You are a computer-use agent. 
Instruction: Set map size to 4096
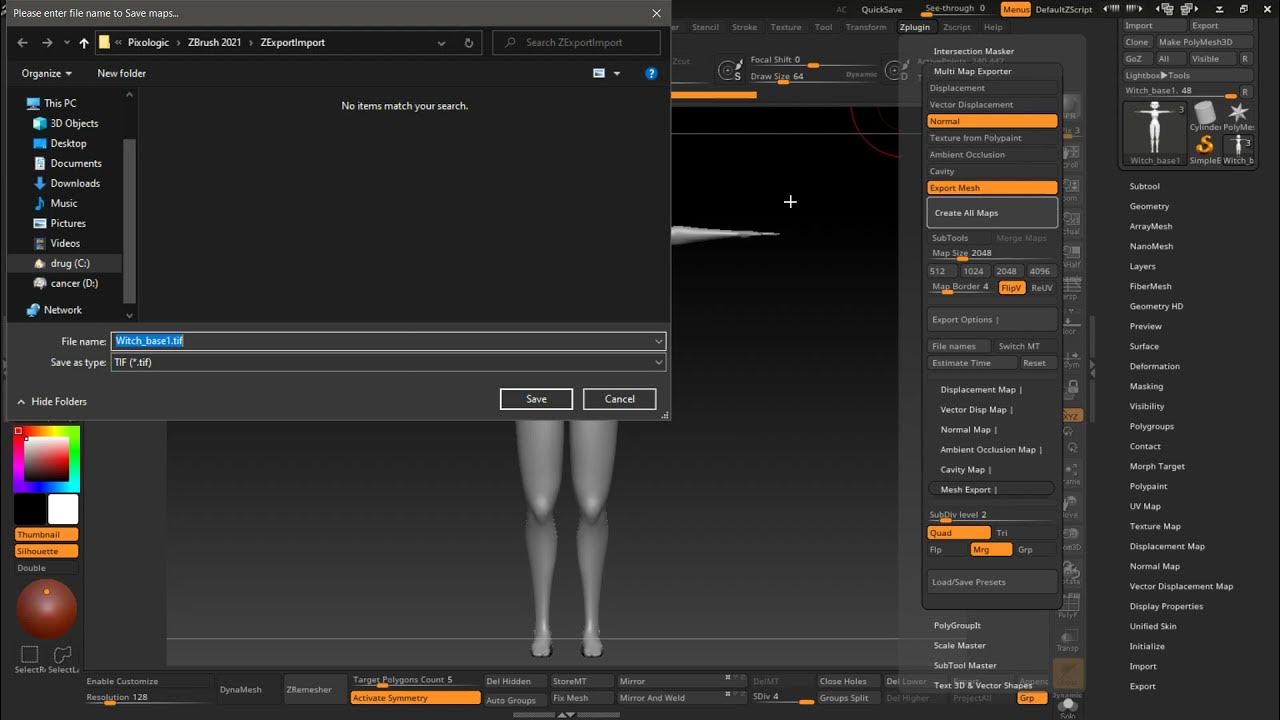[1040, 271]
